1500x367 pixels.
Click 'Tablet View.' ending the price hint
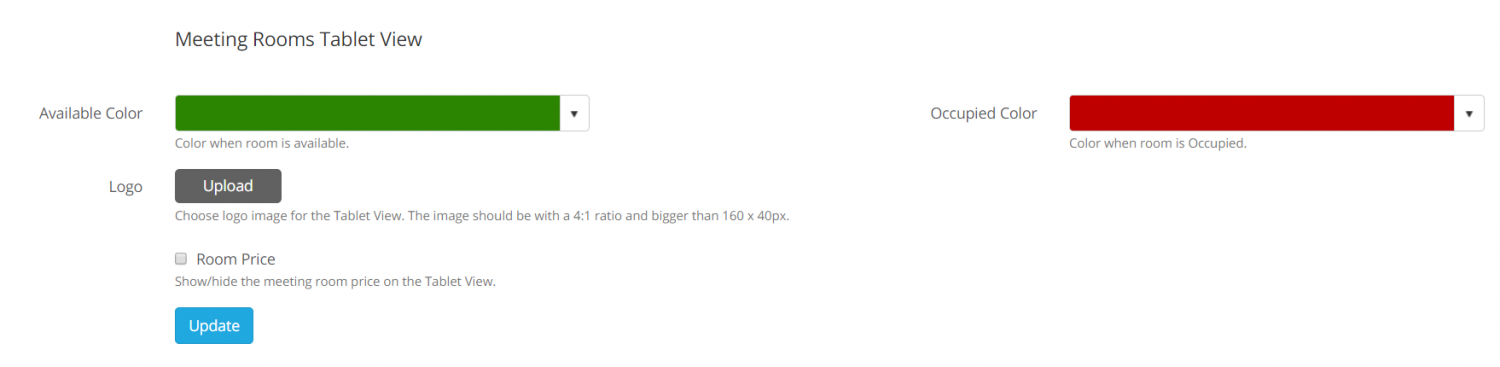[x=460, y=281]
